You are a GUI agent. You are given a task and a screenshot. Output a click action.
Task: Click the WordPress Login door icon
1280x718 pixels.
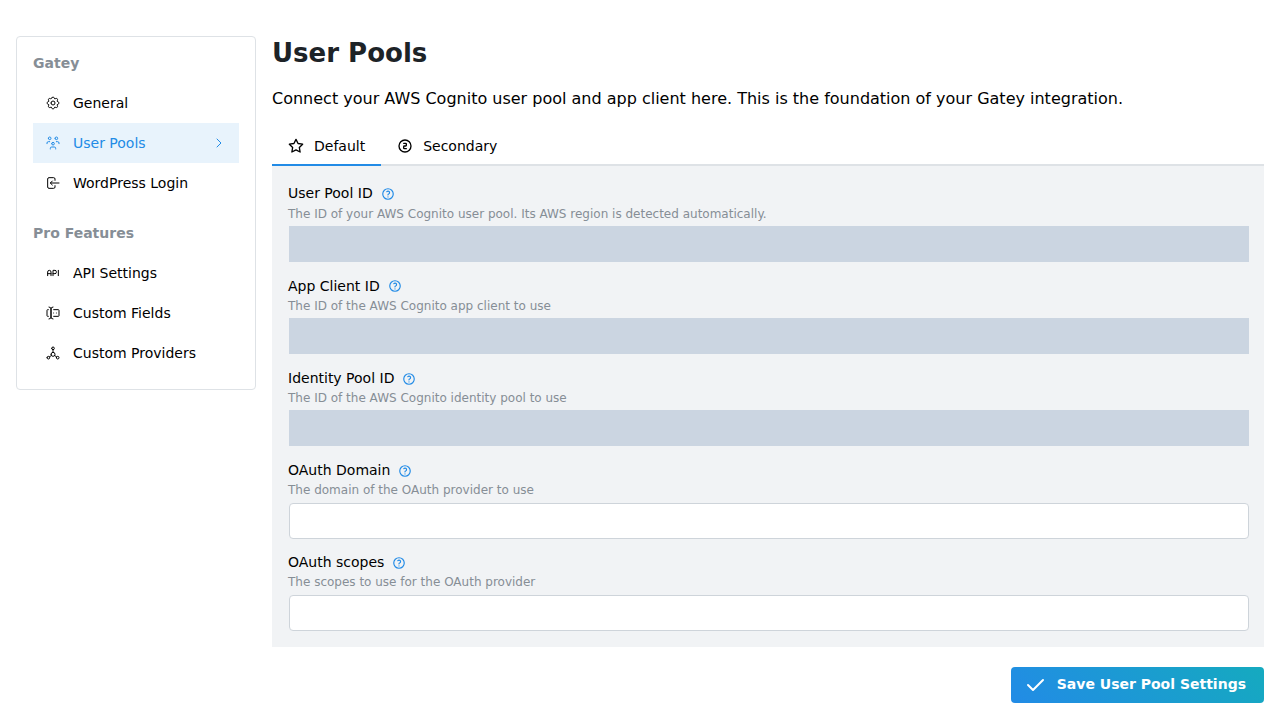(x=53, y=183)
